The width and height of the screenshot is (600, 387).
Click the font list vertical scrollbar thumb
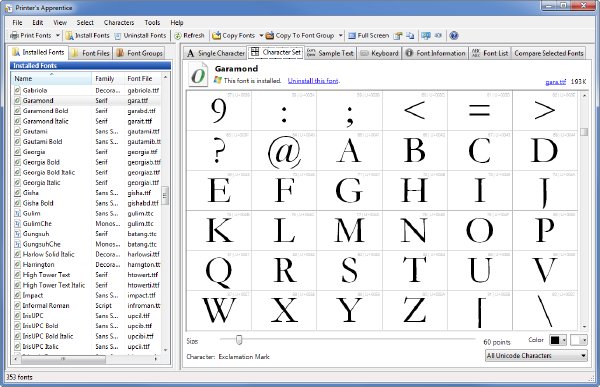(165, 196)
